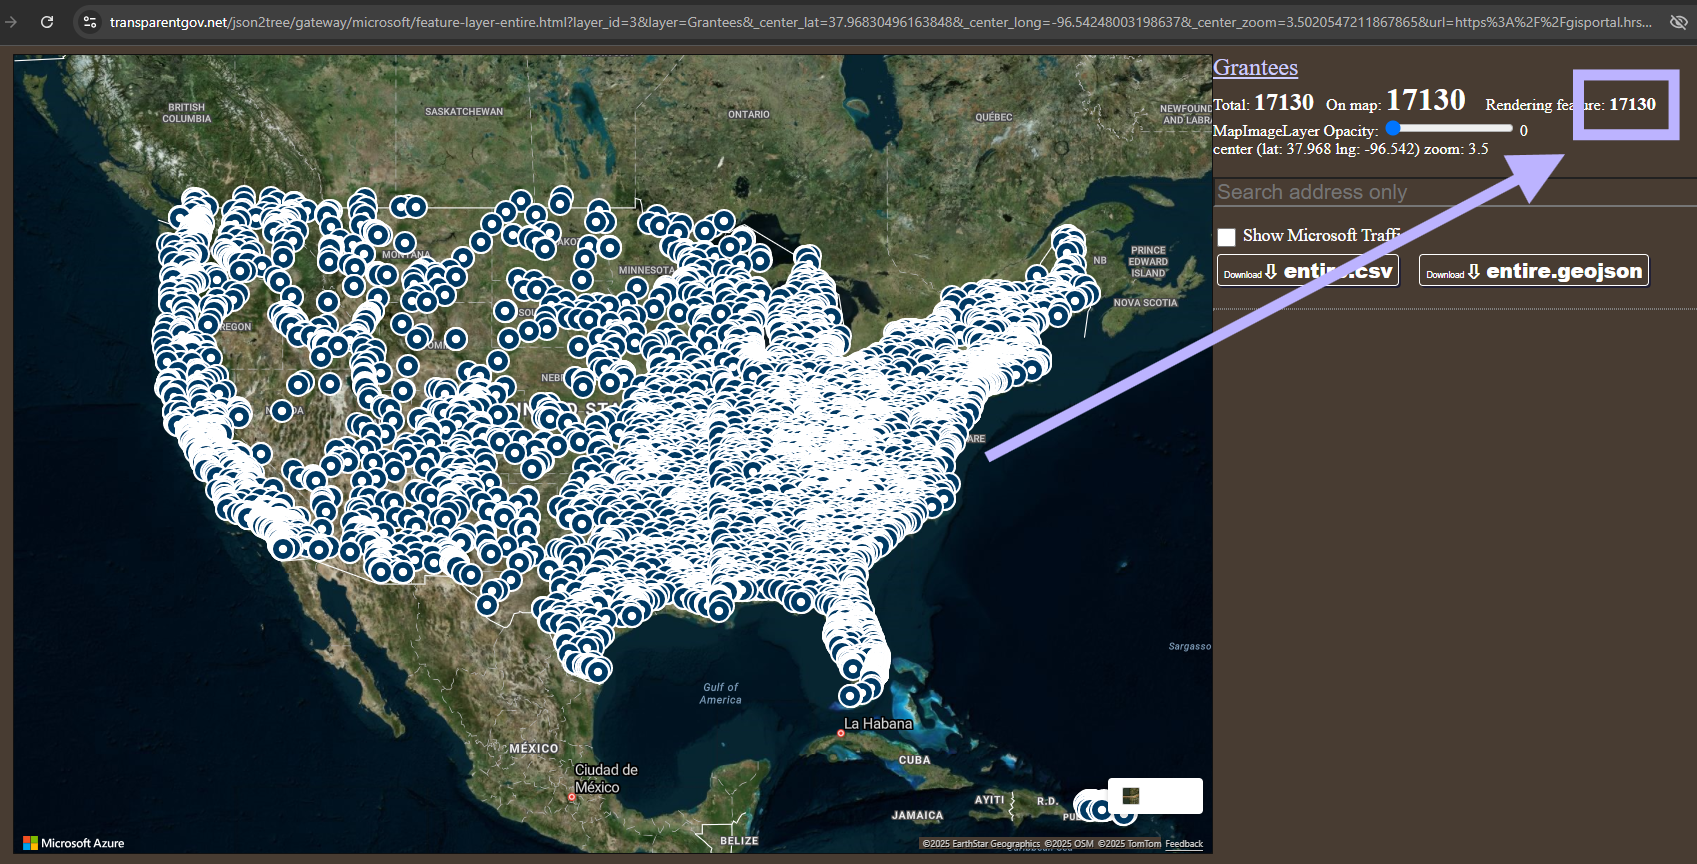
Task: Click the NOVA SCOTIA map label
Action: point(1145,302)
